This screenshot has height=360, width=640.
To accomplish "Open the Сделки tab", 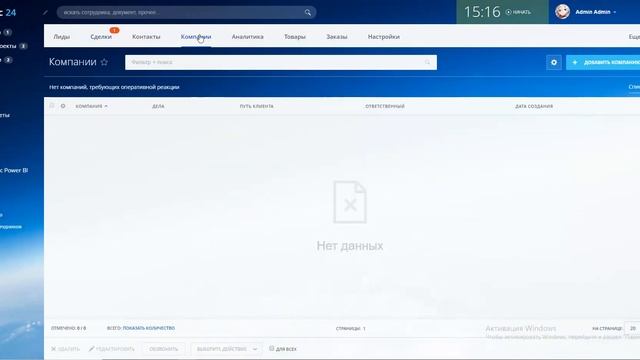I will (101, 37).
